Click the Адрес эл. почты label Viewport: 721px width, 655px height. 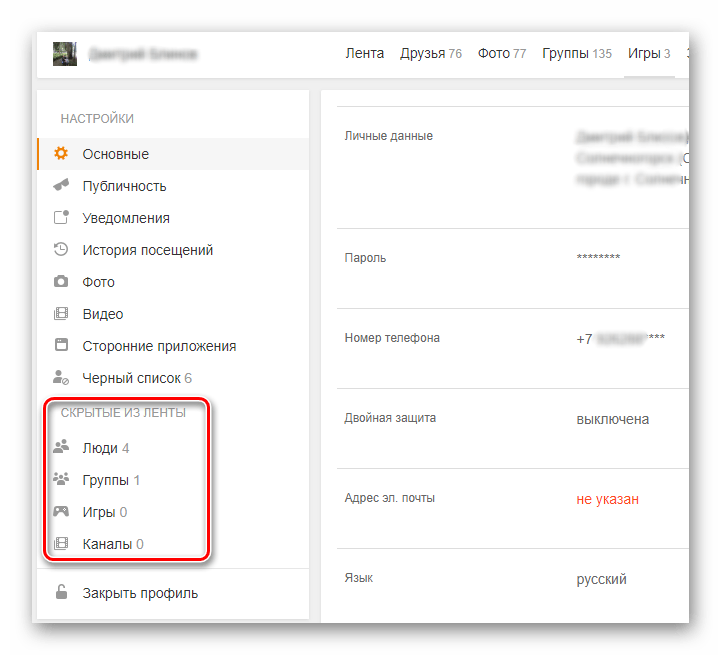pyautogui.click(x=389, y=498)
